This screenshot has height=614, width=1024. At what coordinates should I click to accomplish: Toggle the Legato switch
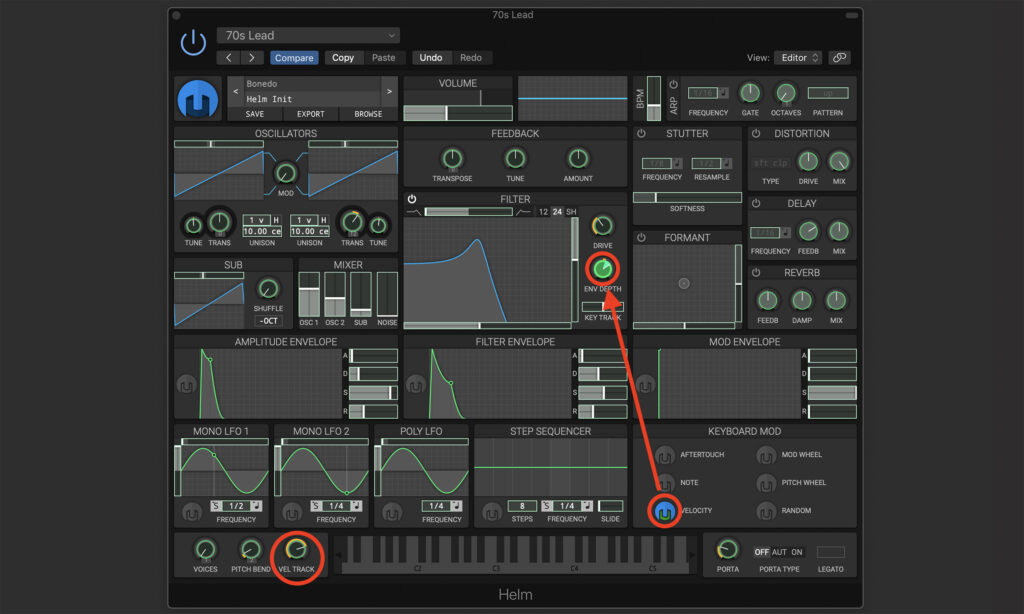[x=831, y=552]
